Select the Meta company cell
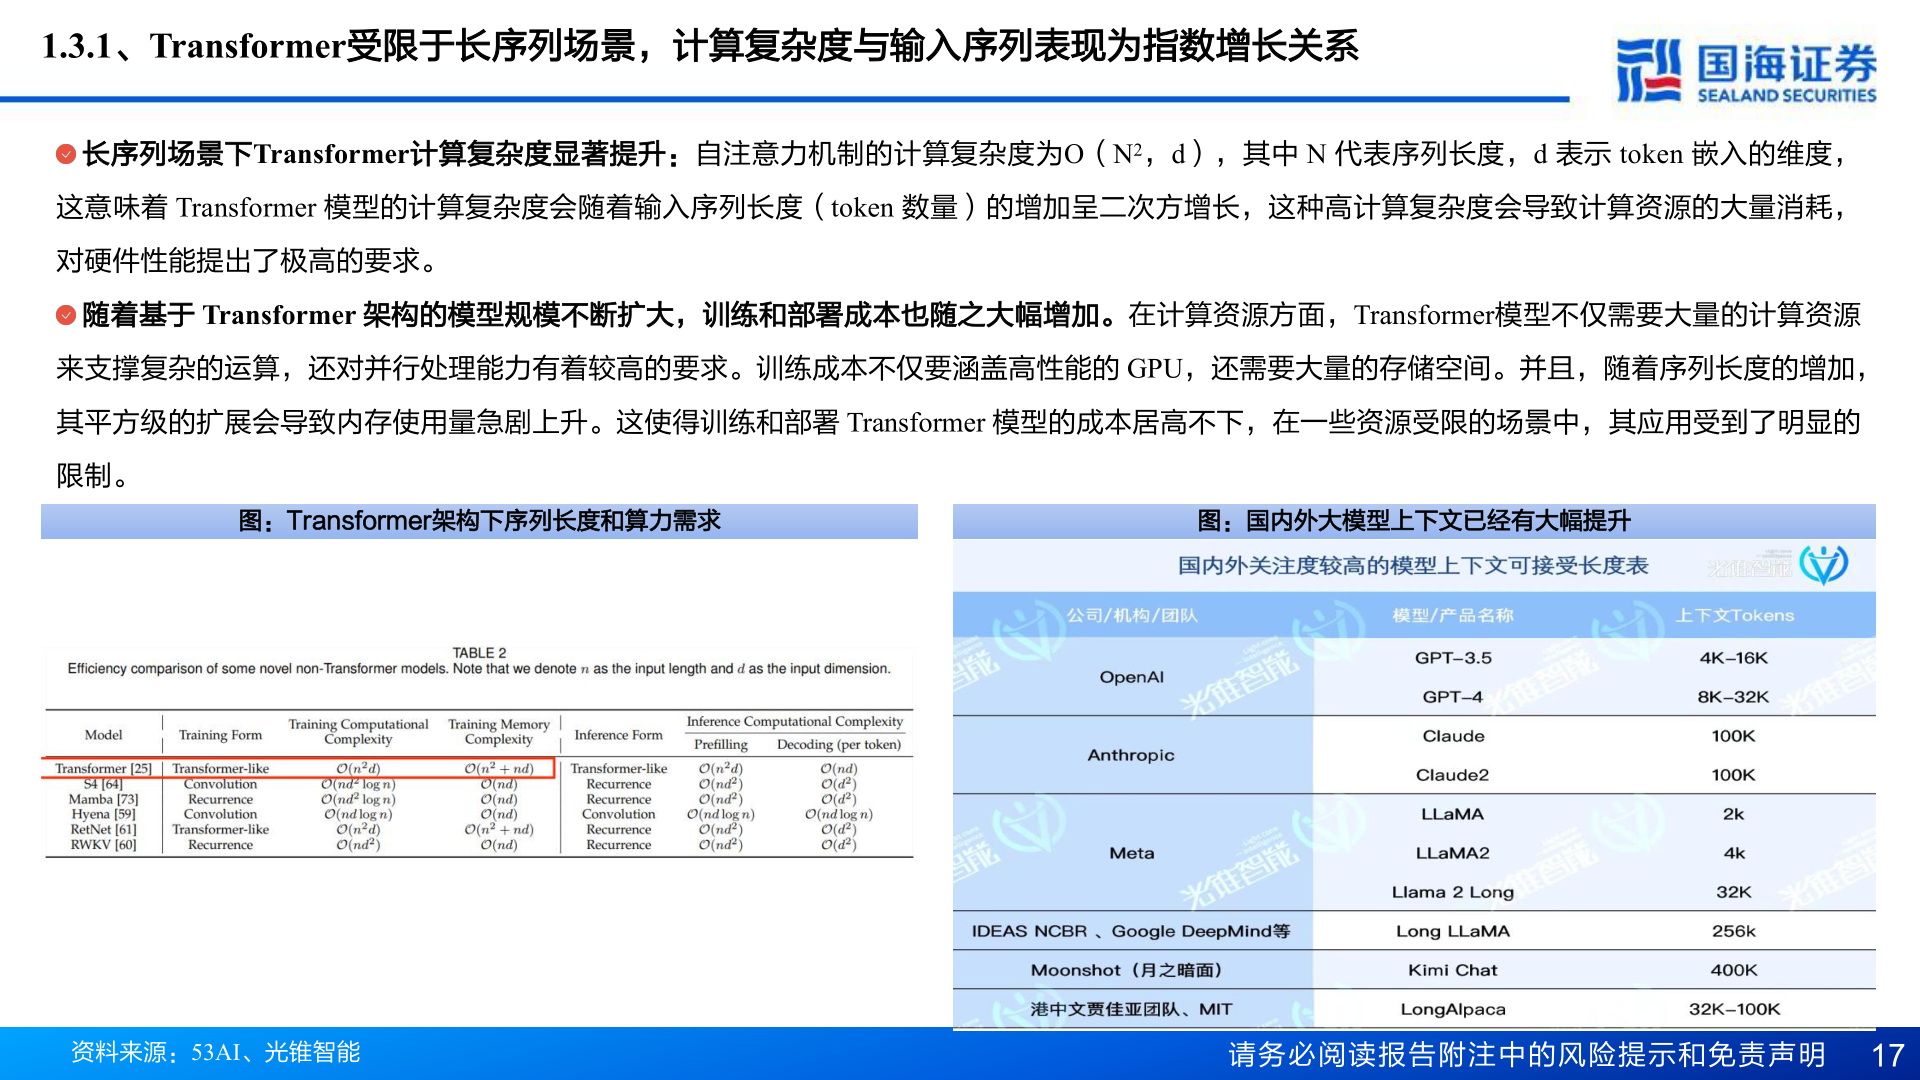 click(1132, 853)
